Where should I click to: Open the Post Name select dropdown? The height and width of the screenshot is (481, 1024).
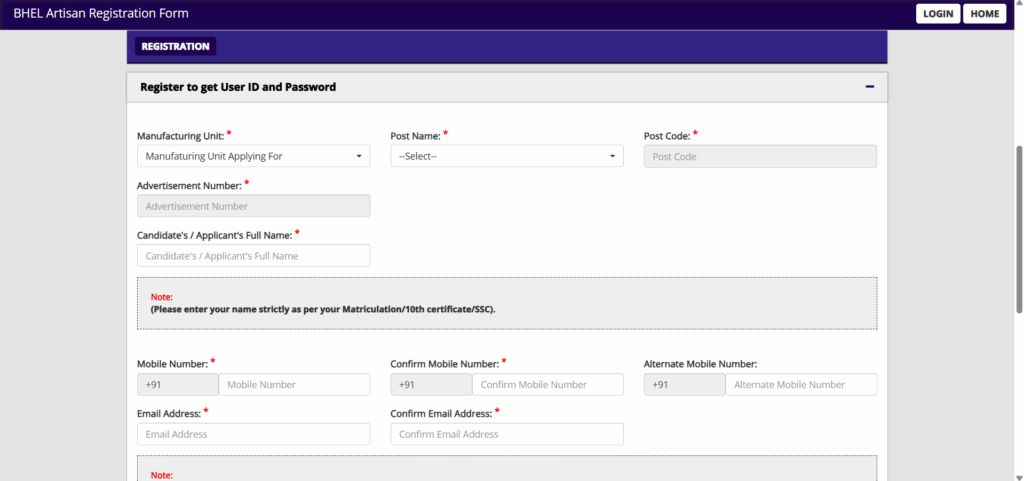[507, 156]
